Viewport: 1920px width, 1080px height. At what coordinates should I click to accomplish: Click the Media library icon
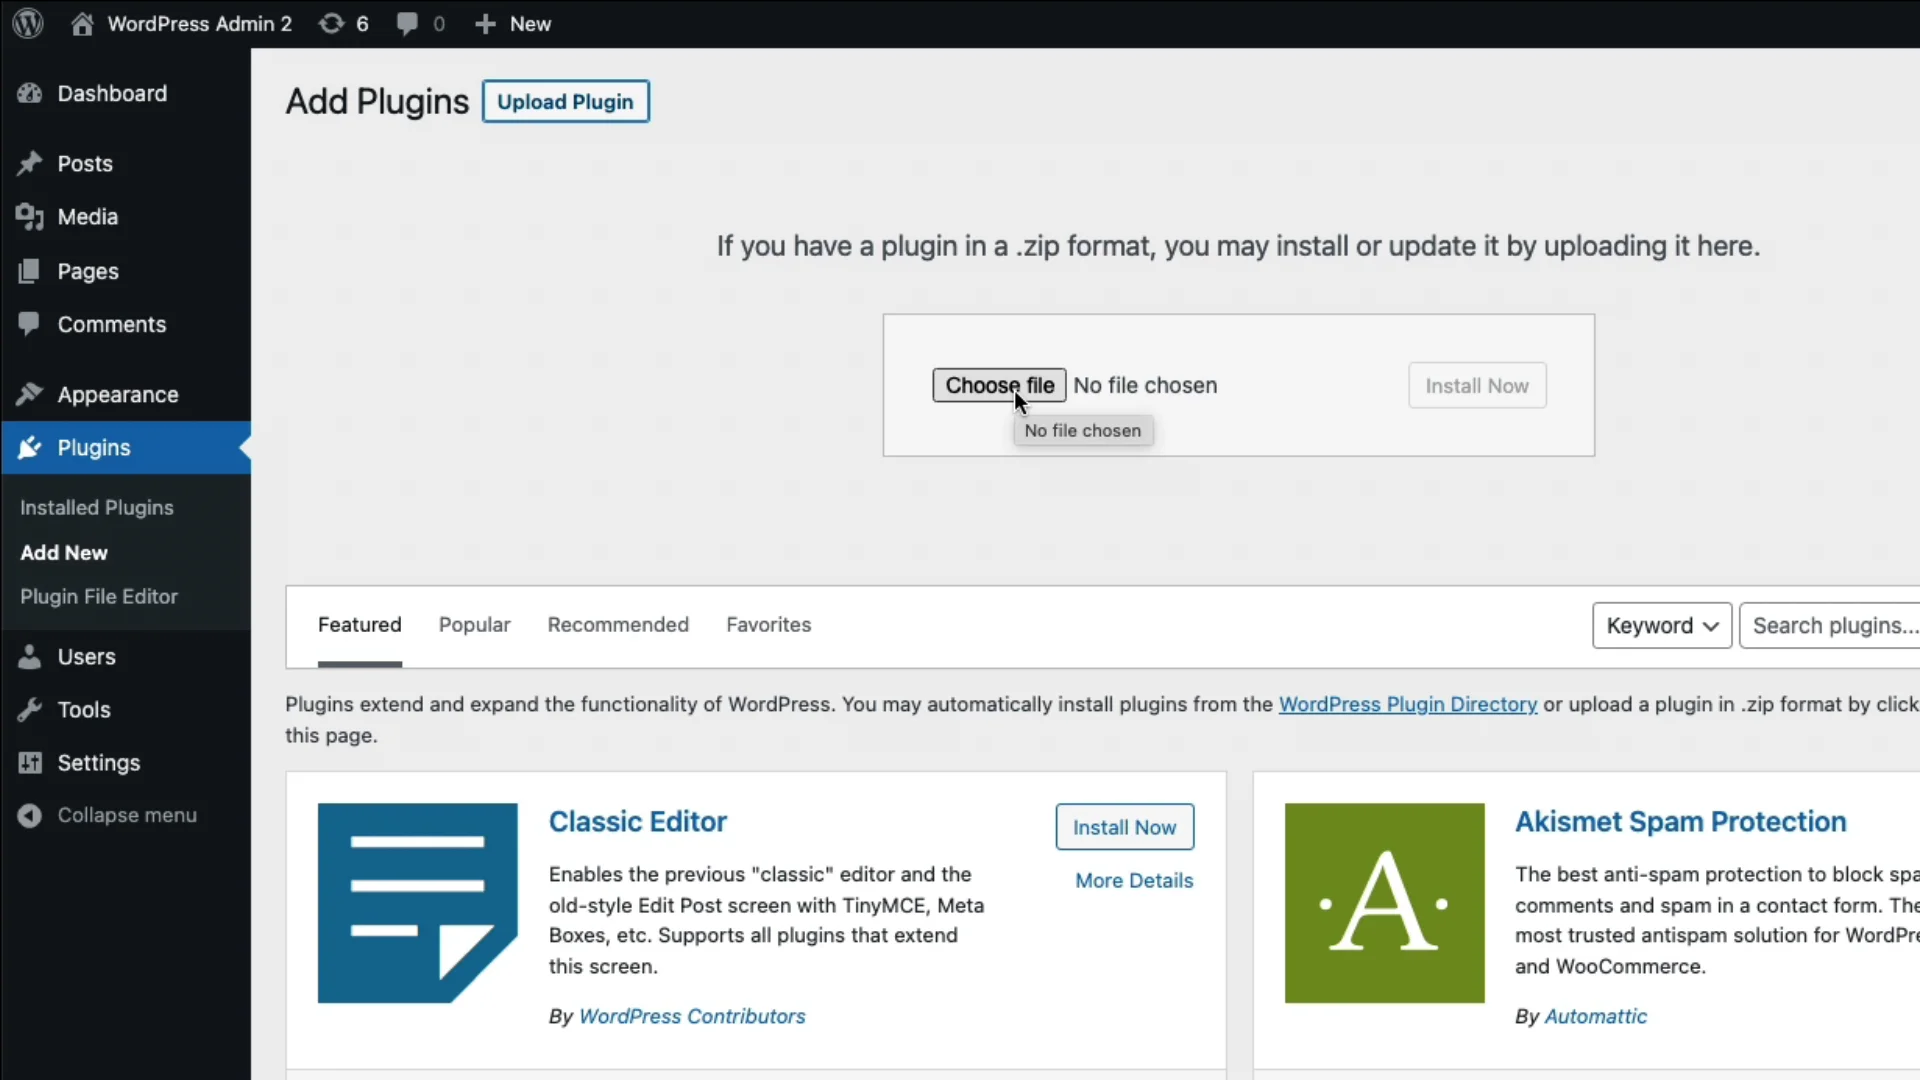tap(30, 217)
